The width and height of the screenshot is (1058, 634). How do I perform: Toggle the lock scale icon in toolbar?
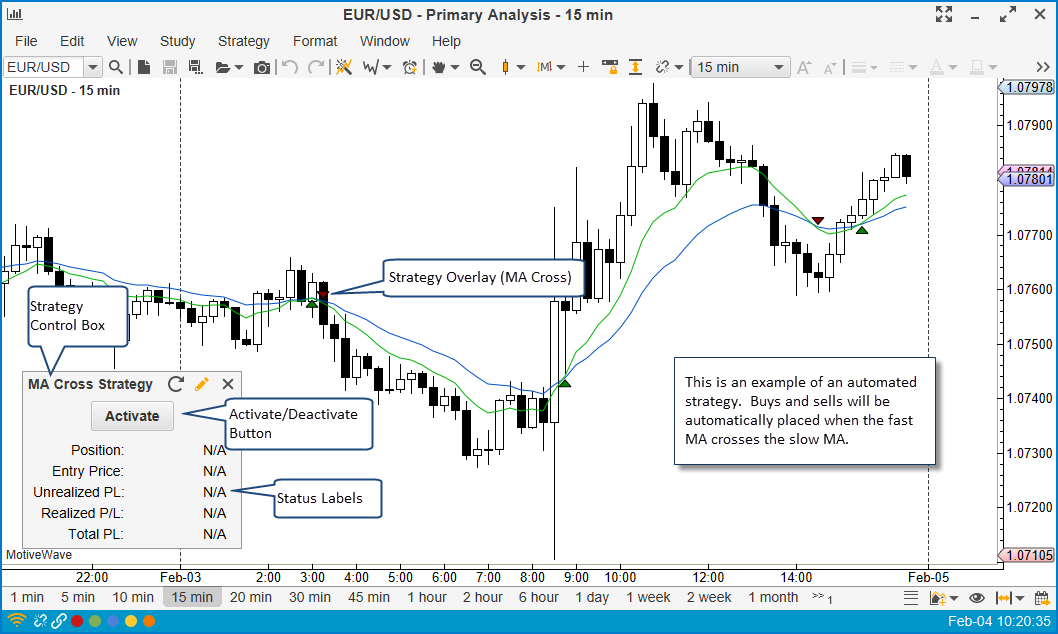point(609,67)
